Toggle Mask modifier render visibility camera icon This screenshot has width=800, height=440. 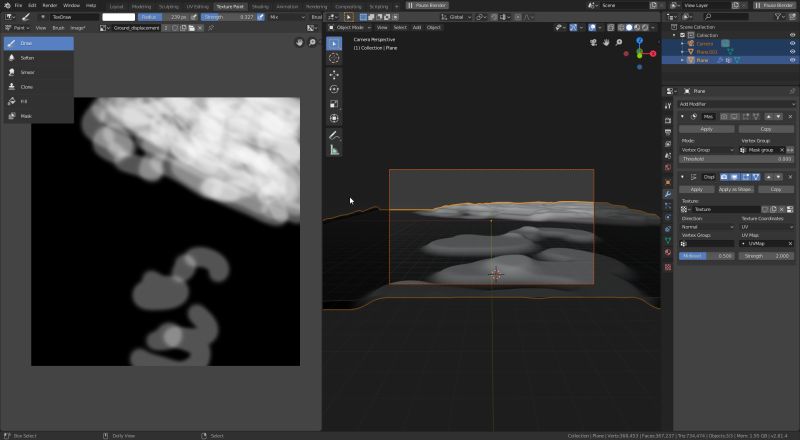pyautogui.click(x=724, y=117)
